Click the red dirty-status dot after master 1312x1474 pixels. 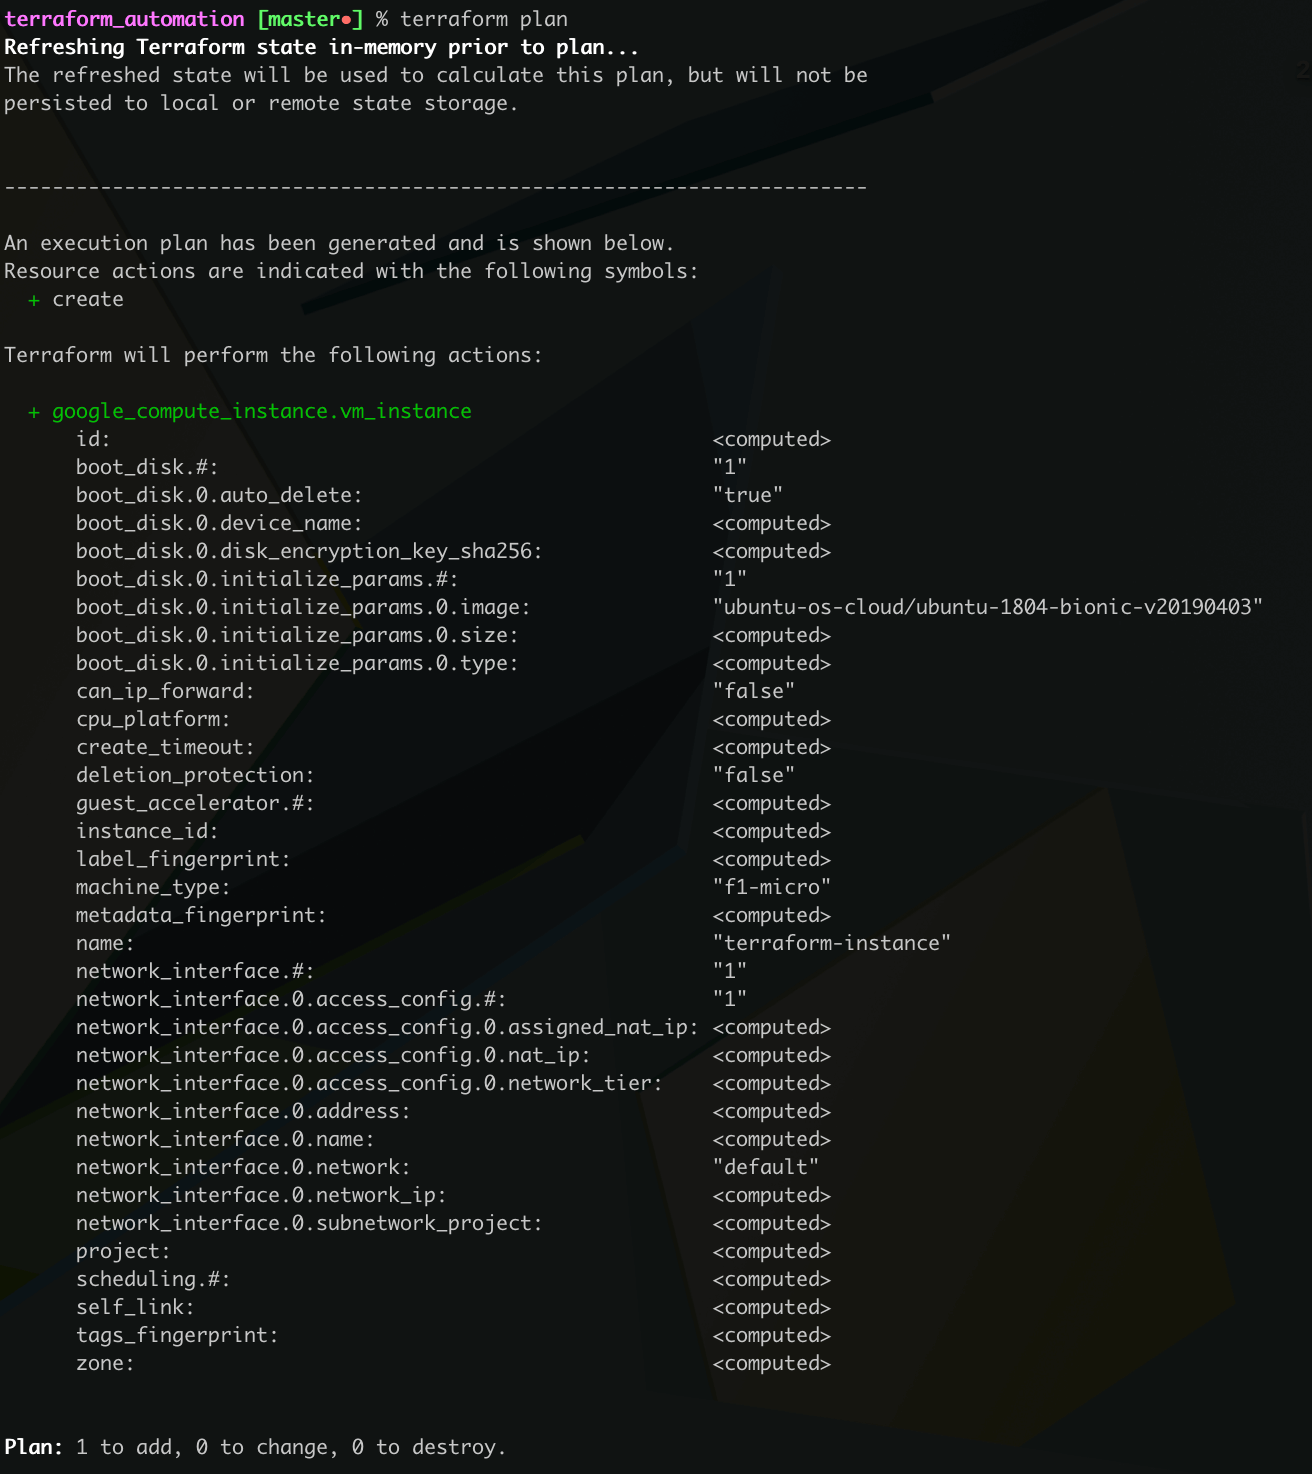346,20
